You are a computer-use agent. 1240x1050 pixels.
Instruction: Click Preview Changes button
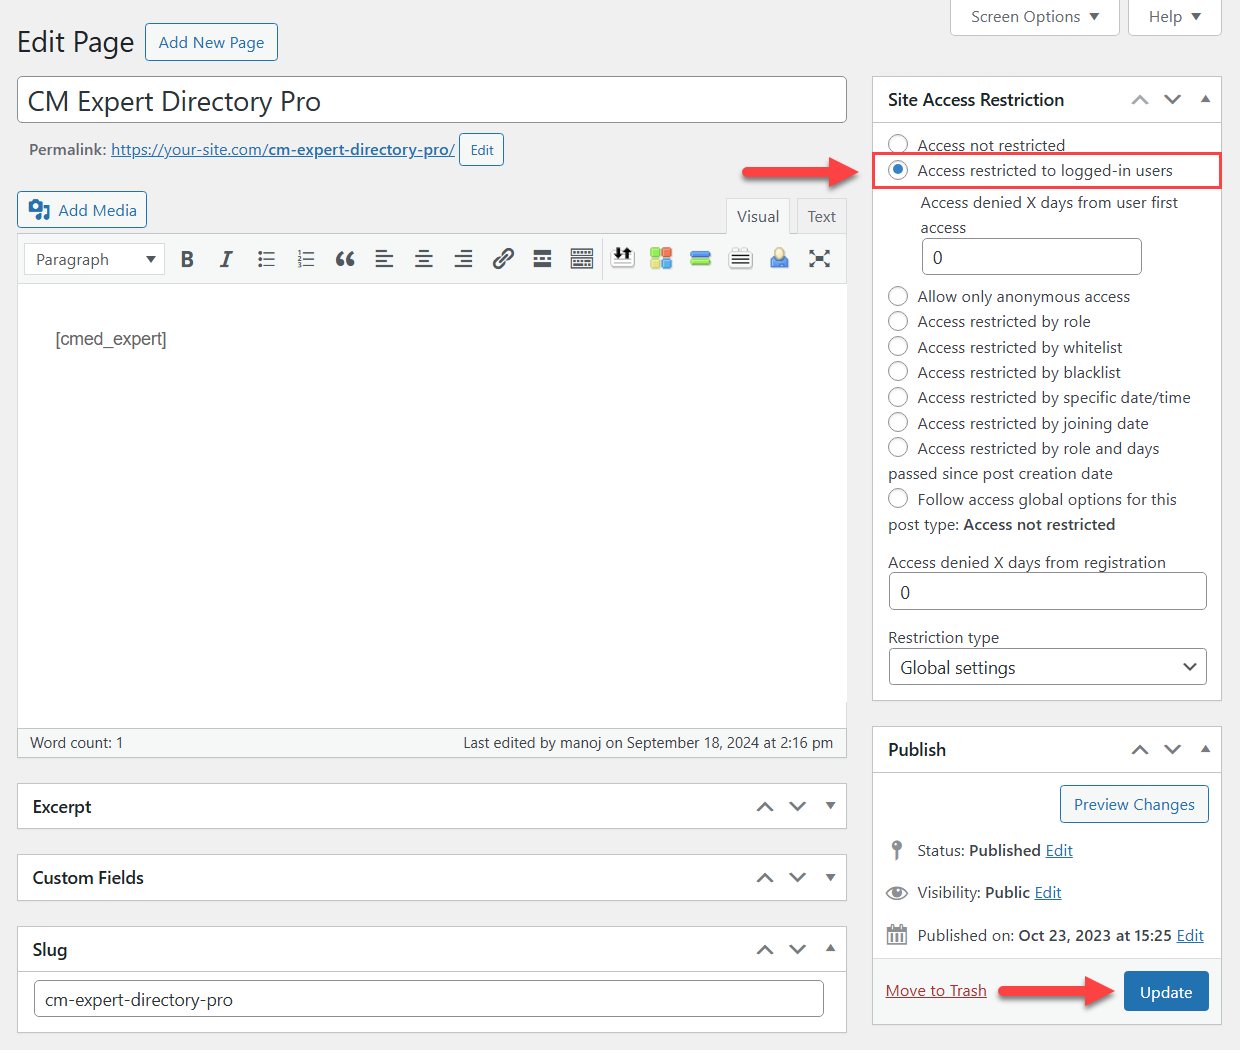coord(1134,804)
